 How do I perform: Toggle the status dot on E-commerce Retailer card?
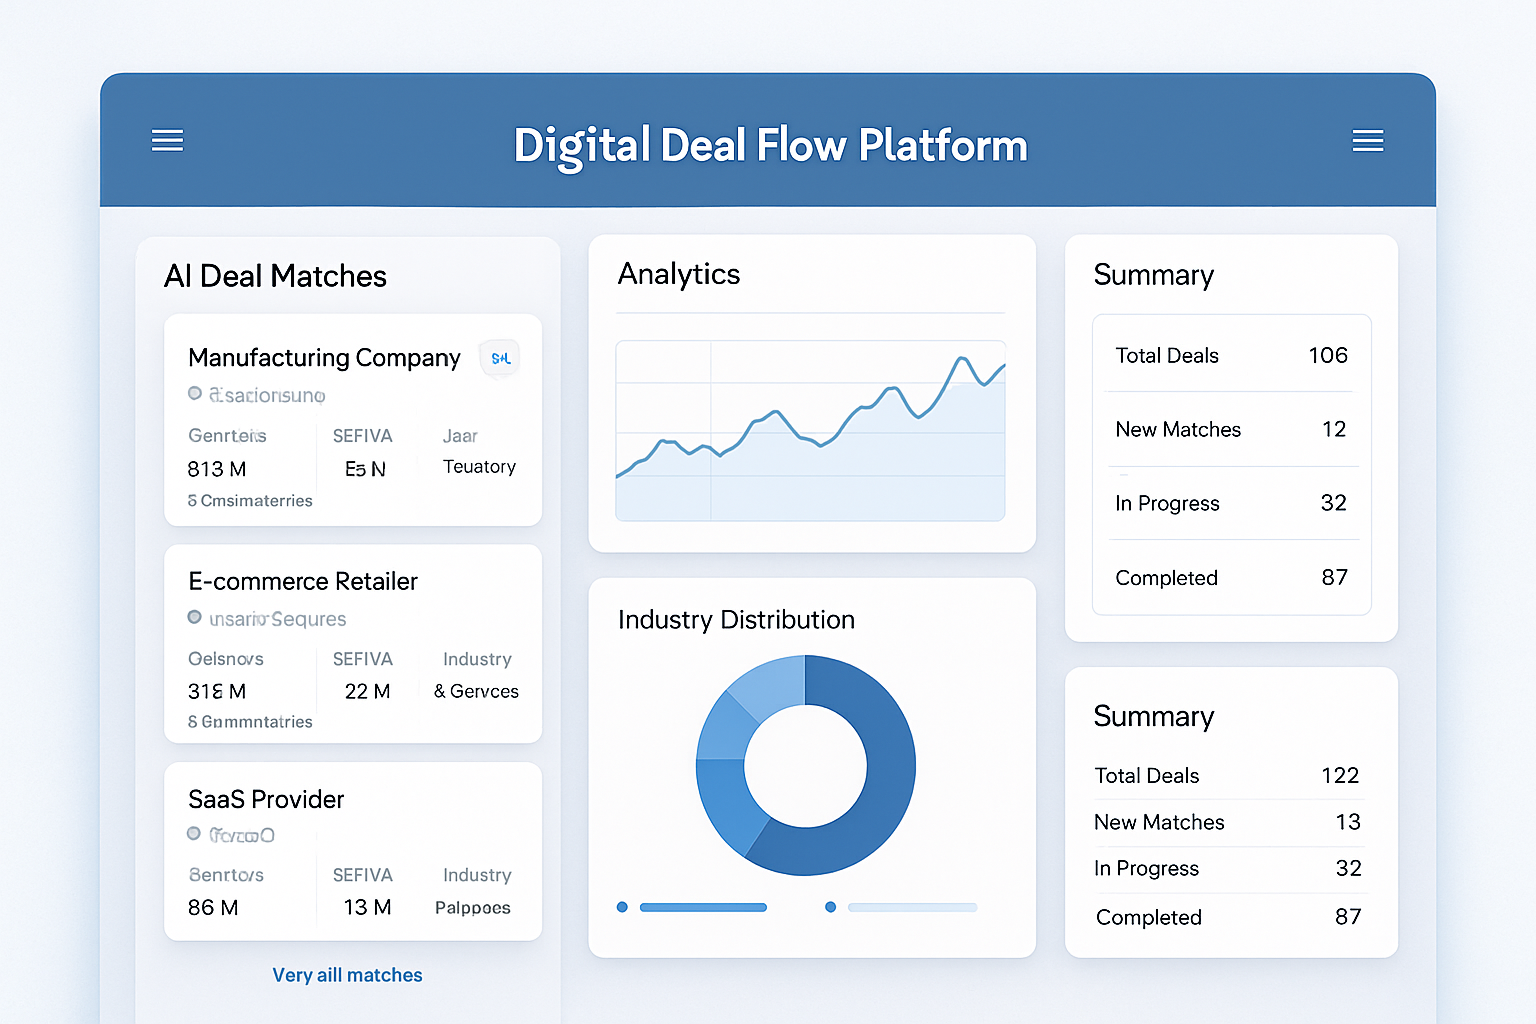[194, 617]
